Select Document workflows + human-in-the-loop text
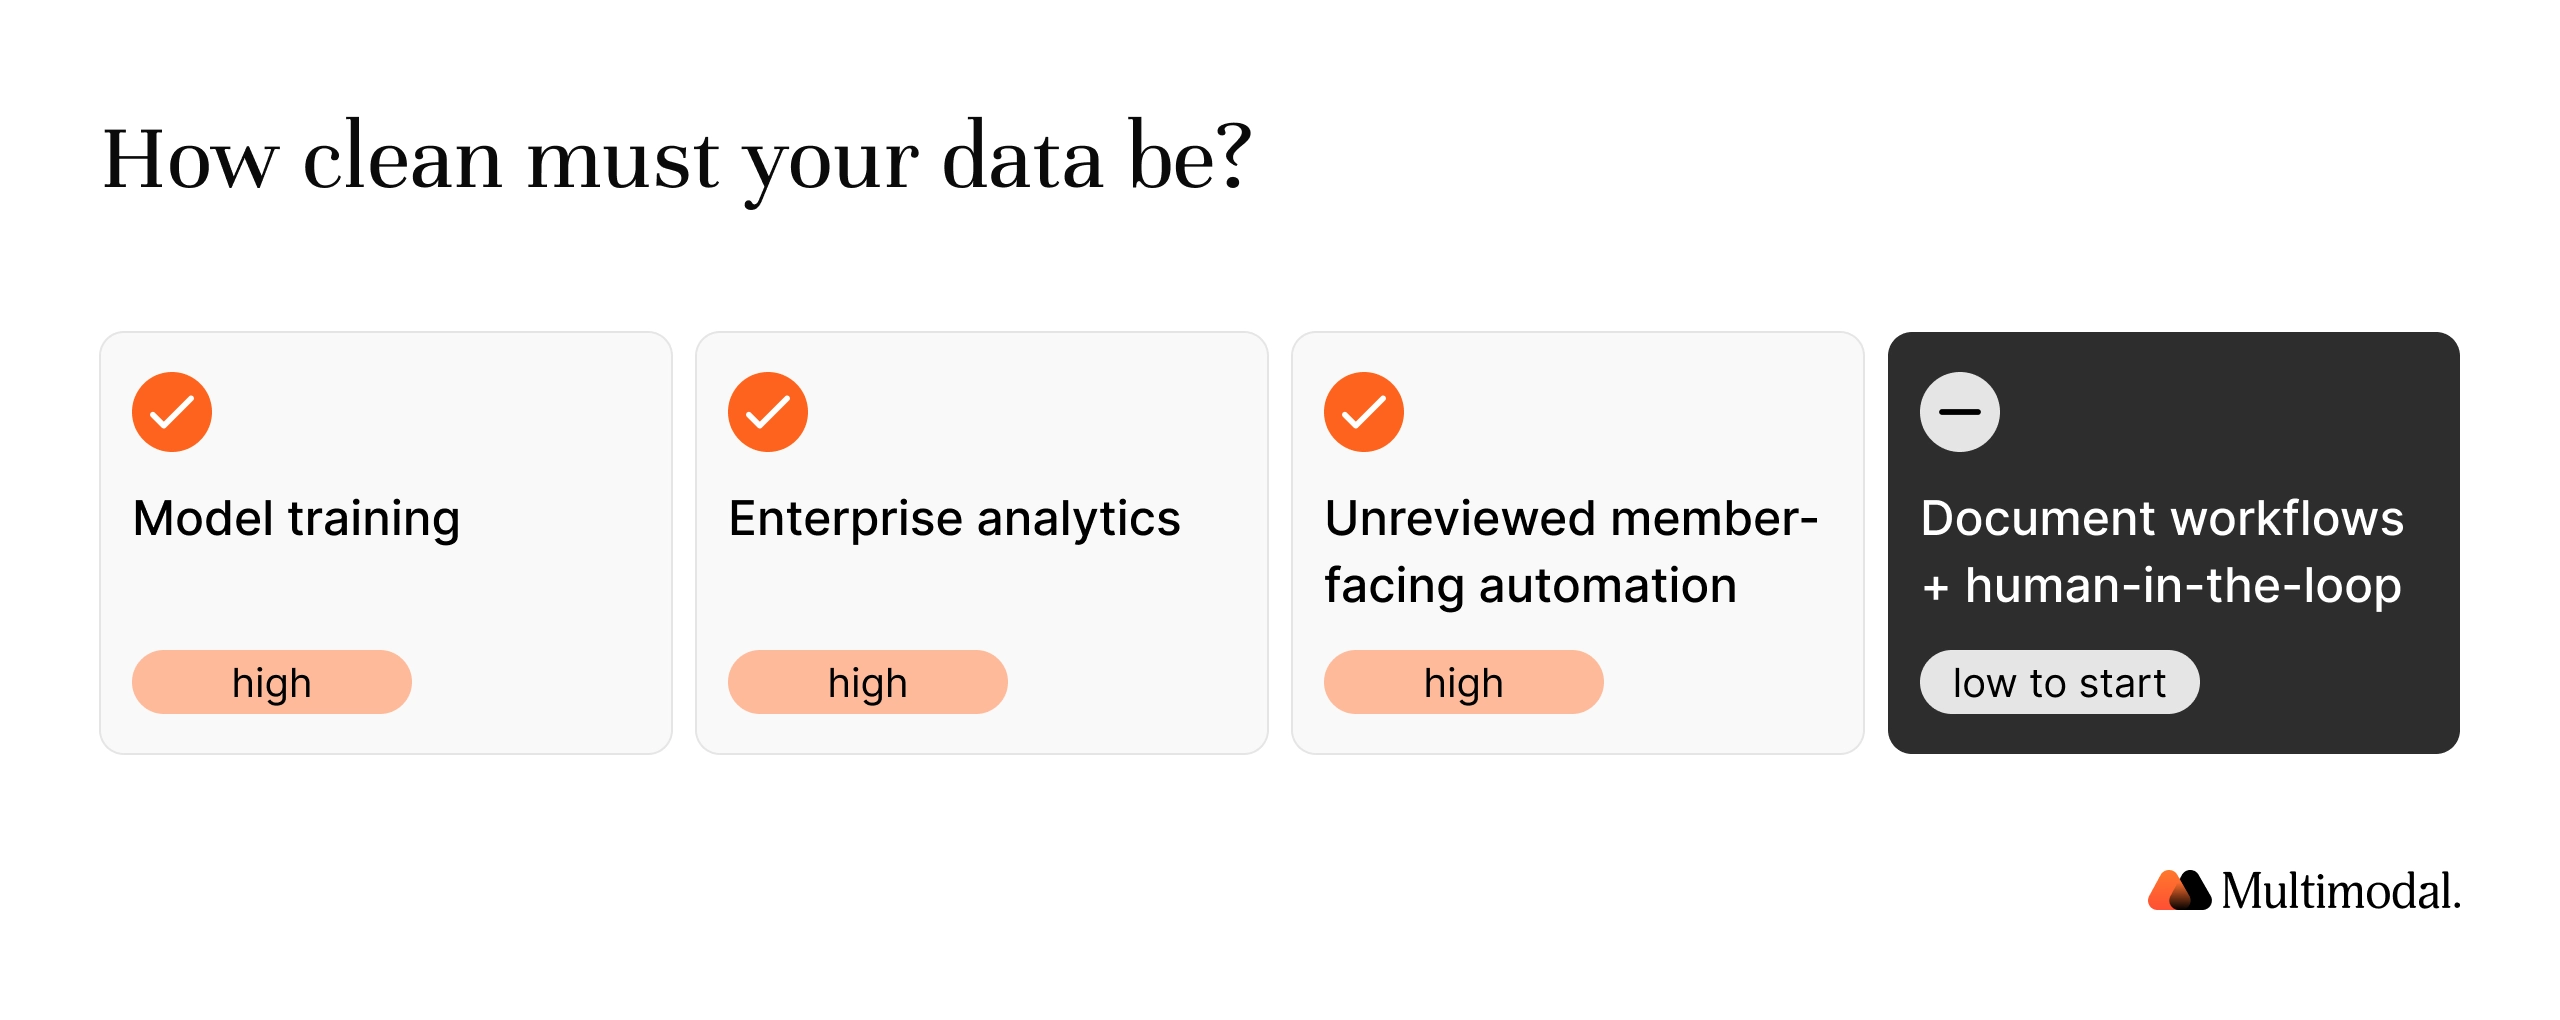Image resolution: width=2560 pixels, height=1020 pixels. click(x=2162, y=552)
